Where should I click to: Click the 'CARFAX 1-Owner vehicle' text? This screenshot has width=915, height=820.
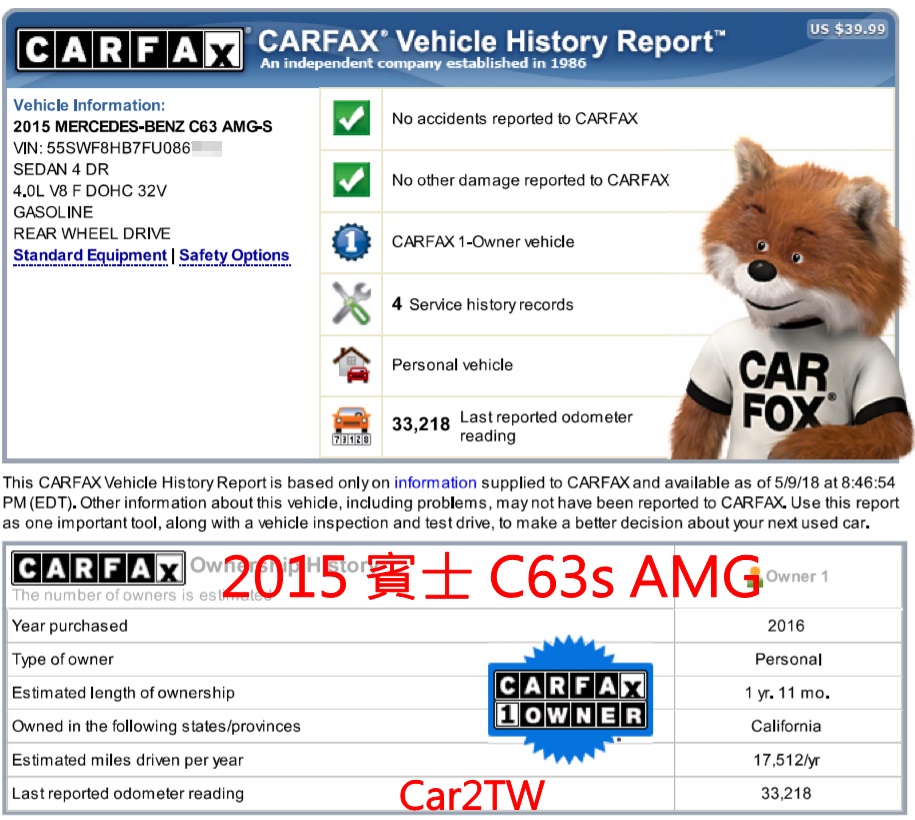click(483, 242)
